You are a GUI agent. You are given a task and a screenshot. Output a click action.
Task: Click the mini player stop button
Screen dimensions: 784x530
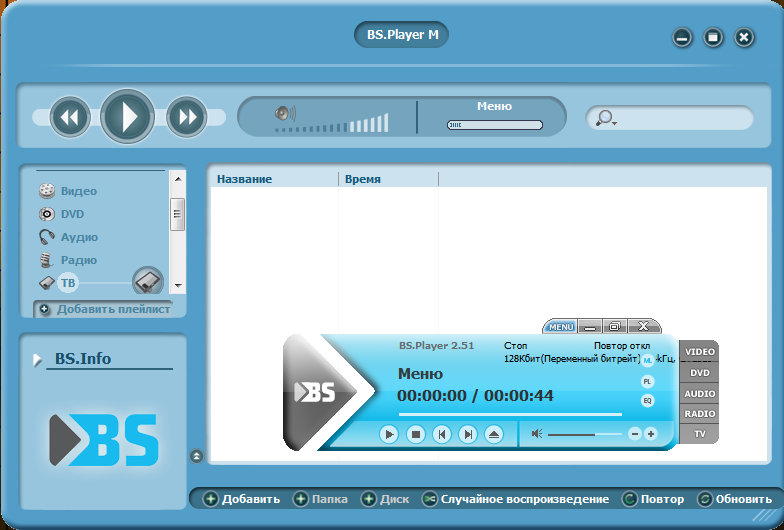coord(416,434)
